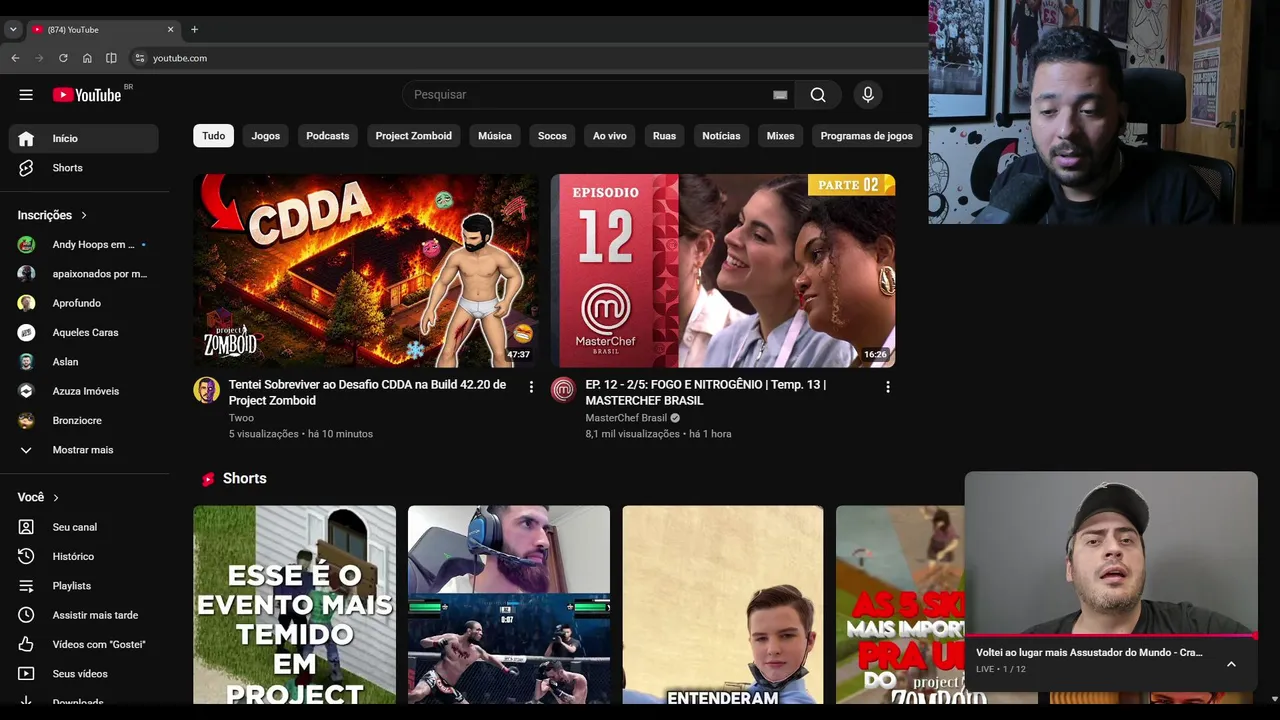Select the Música filter chip
The width and height of the screenshot is (1280, 720).
coord(495,136)
